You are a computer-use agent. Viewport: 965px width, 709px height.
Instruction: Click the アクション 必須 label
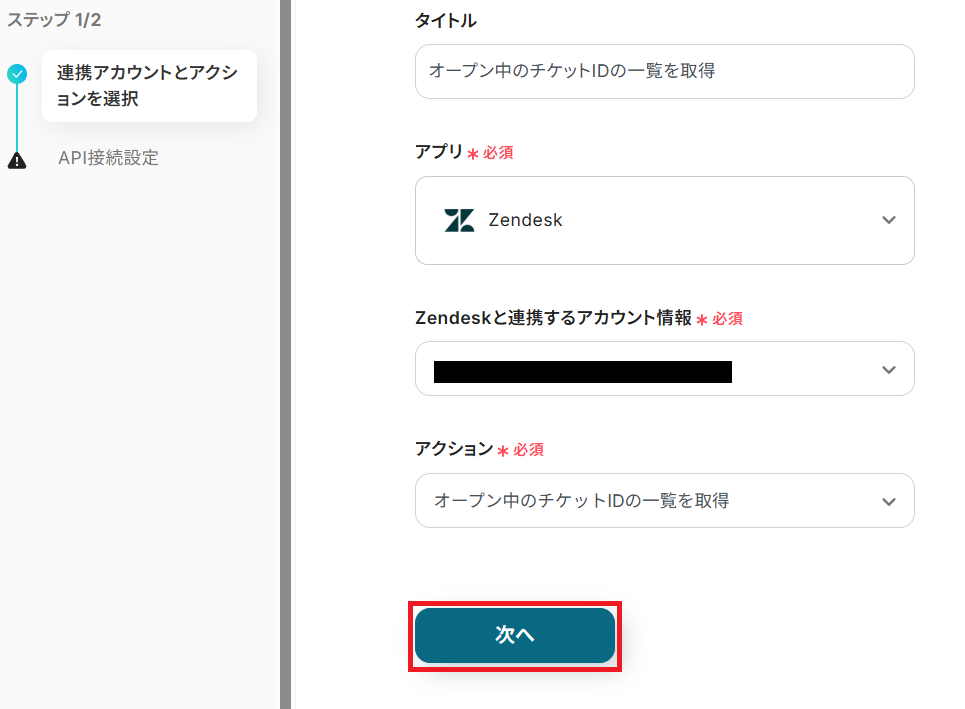[x=478, y=450]
